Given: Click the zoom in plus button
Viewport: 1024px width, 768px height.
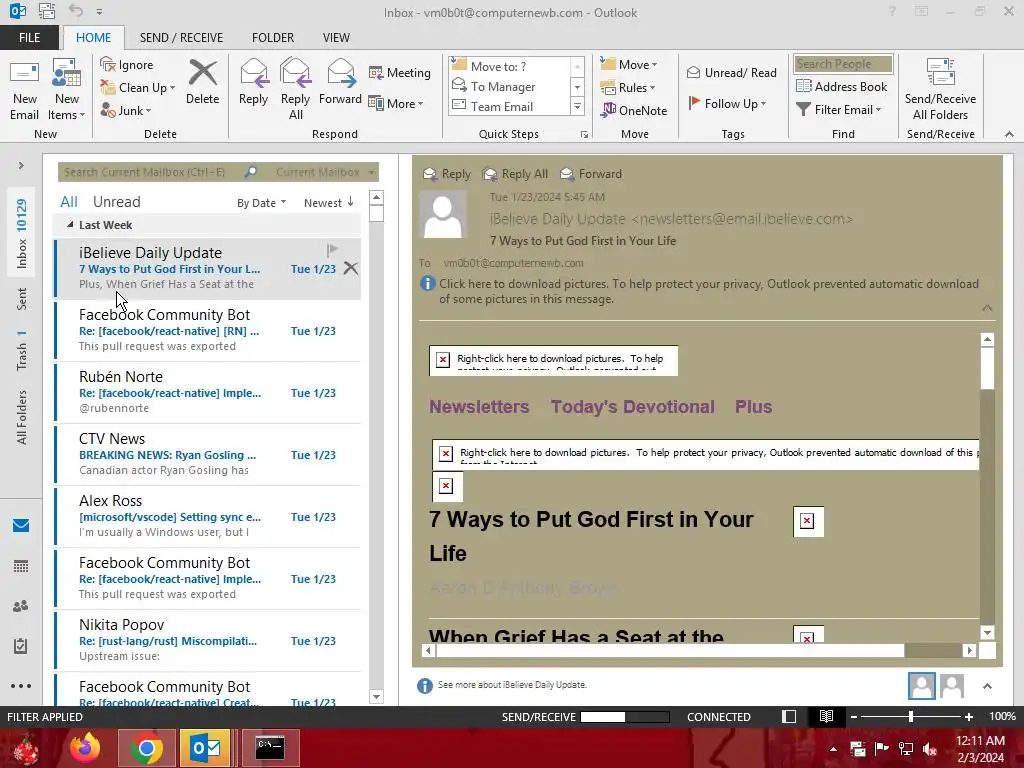Looking at the screenshot, I should pos(968,717).
